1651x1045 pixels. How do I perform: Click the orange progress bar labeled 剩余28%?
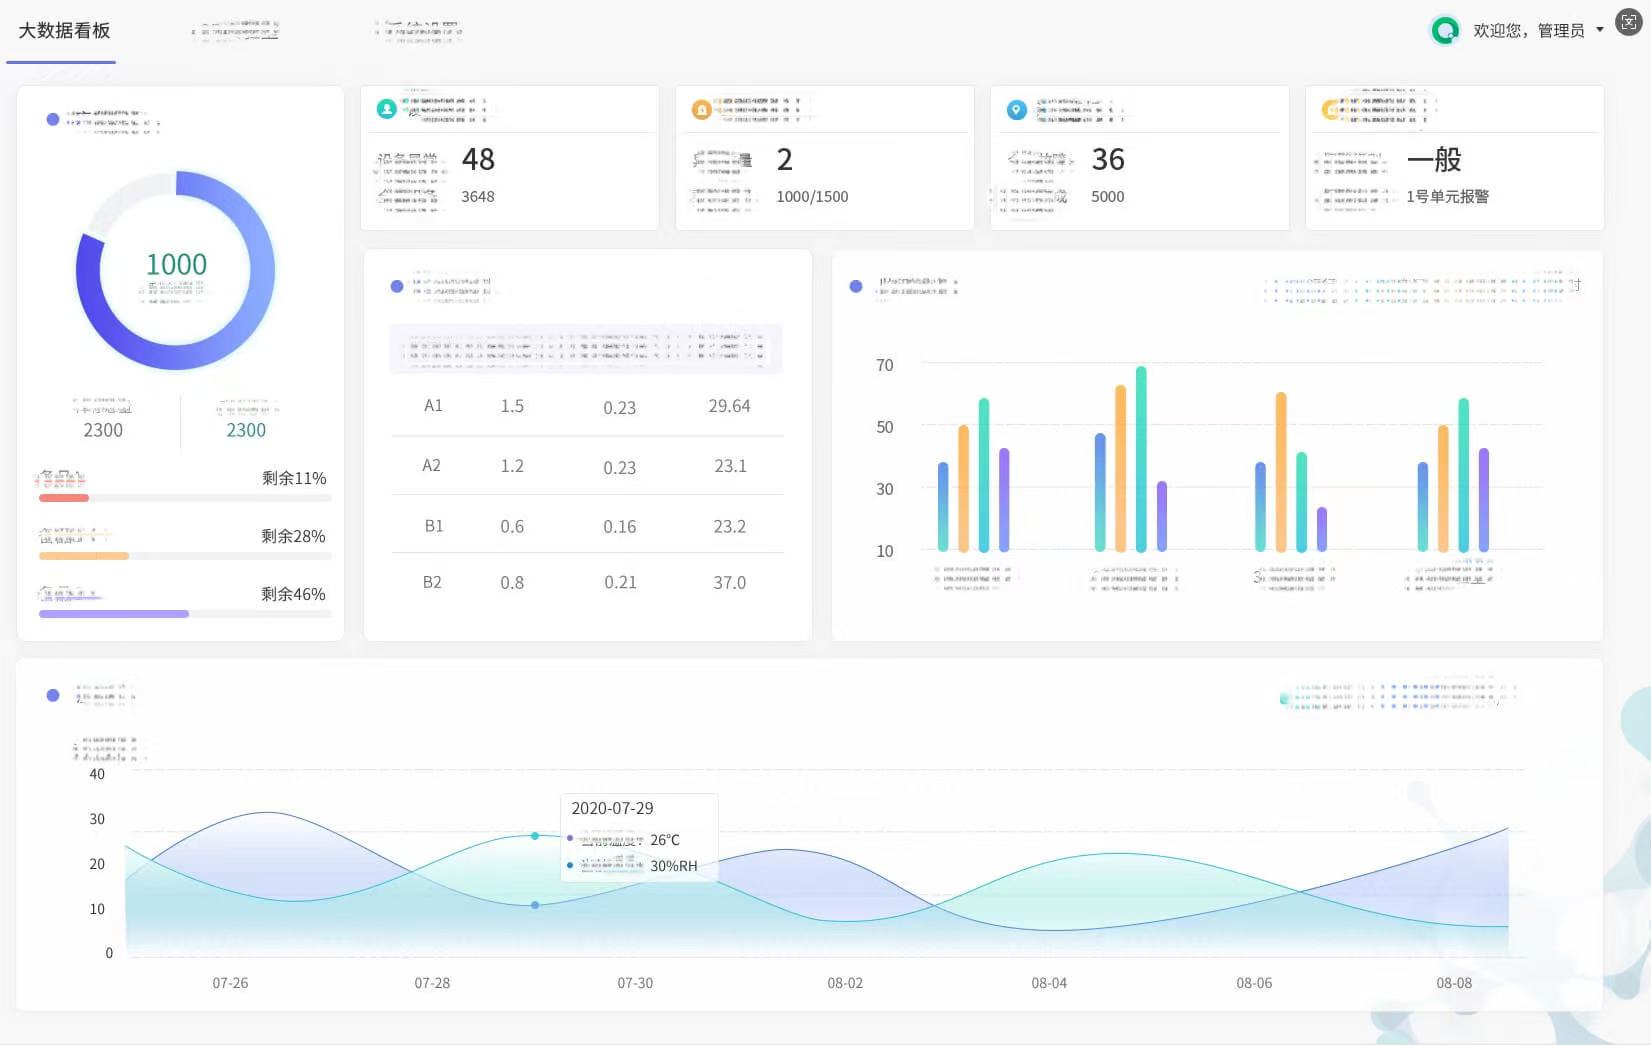pos(84,556)
